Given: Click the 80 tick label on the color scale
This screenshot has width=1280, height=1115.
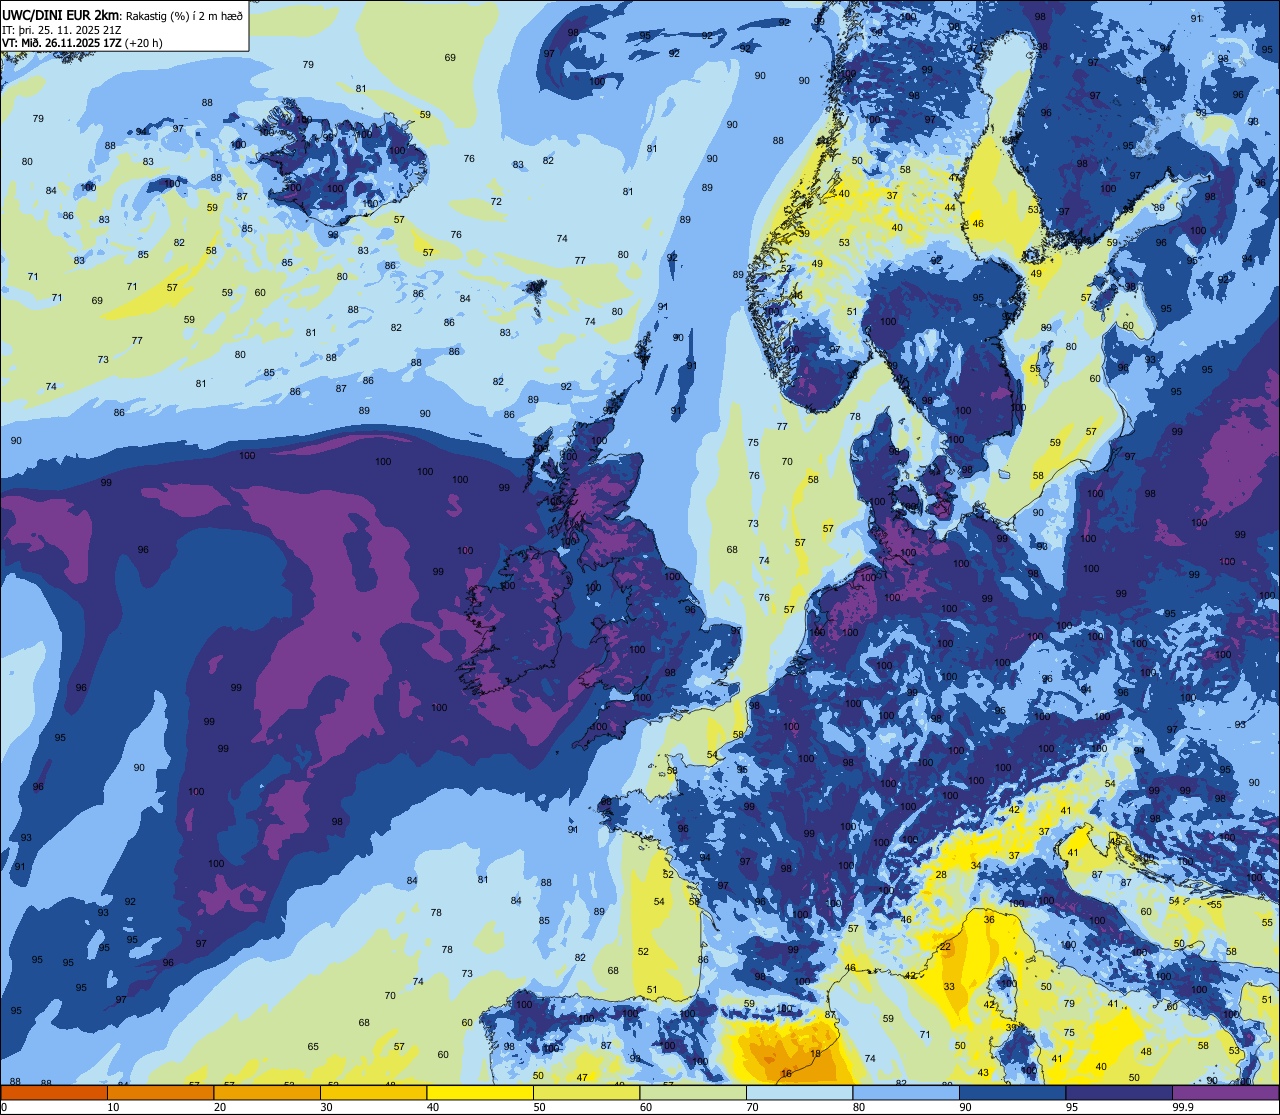Looking at the screenshot, I should point(859,1107).
